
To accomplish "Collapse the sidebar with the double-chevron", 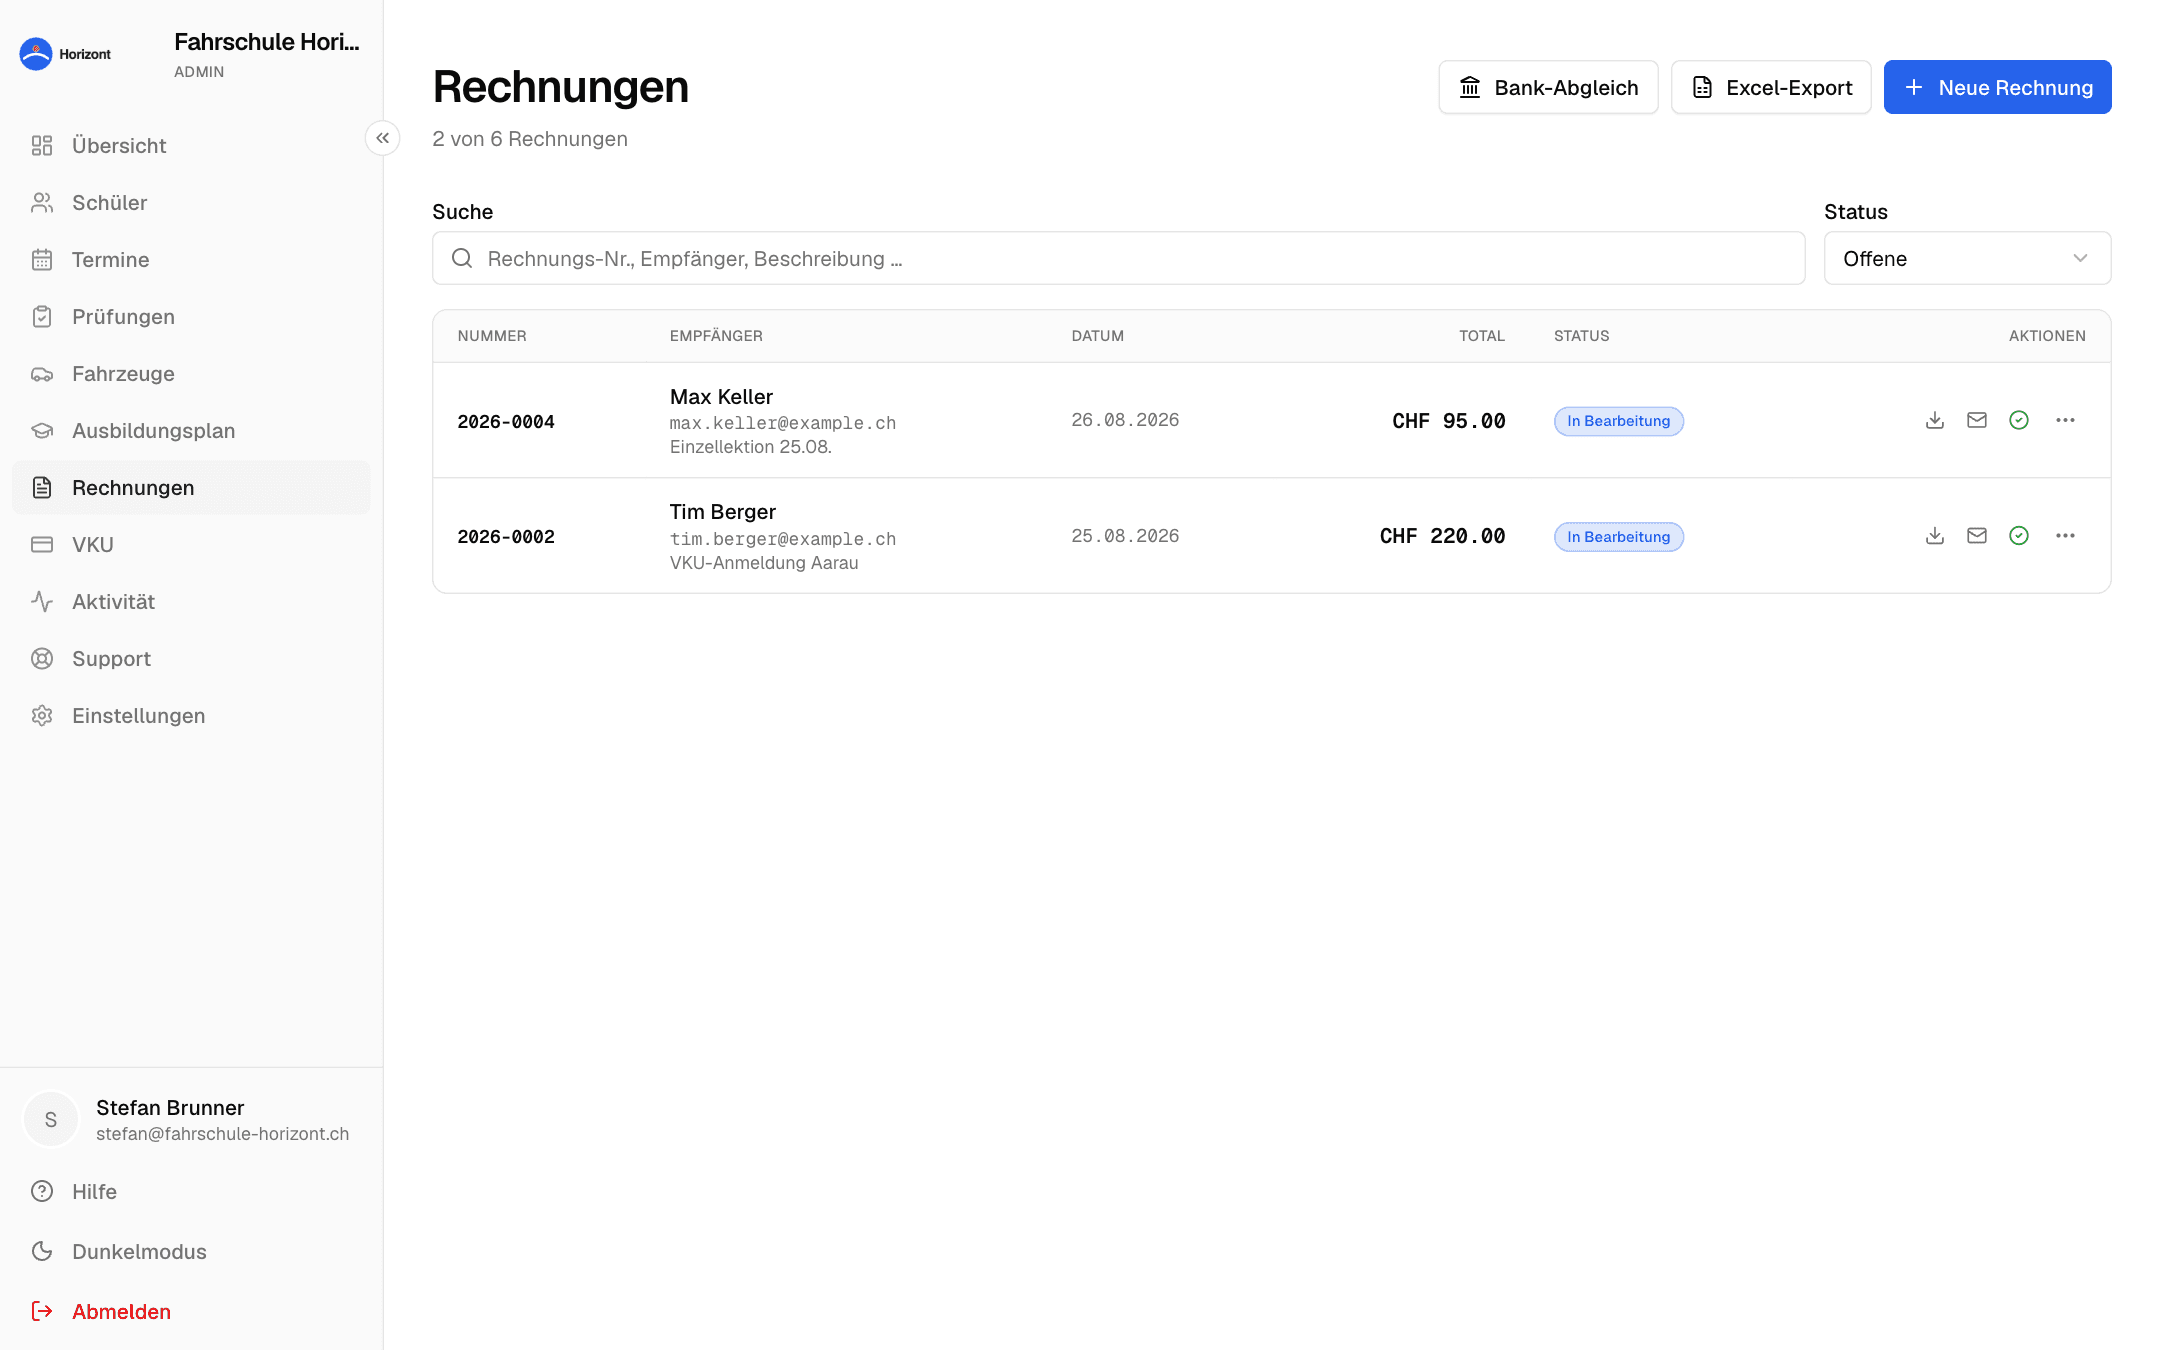I will pos(382,138).
